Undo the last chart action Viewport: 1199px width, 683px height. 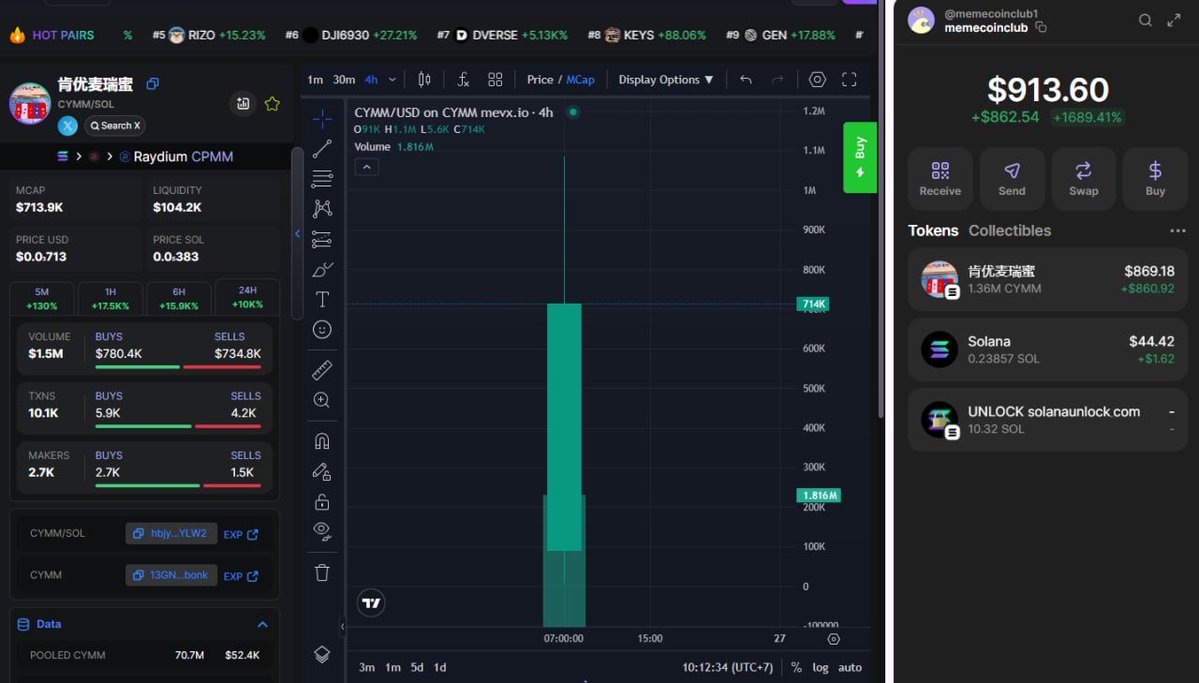coord(746,80)
